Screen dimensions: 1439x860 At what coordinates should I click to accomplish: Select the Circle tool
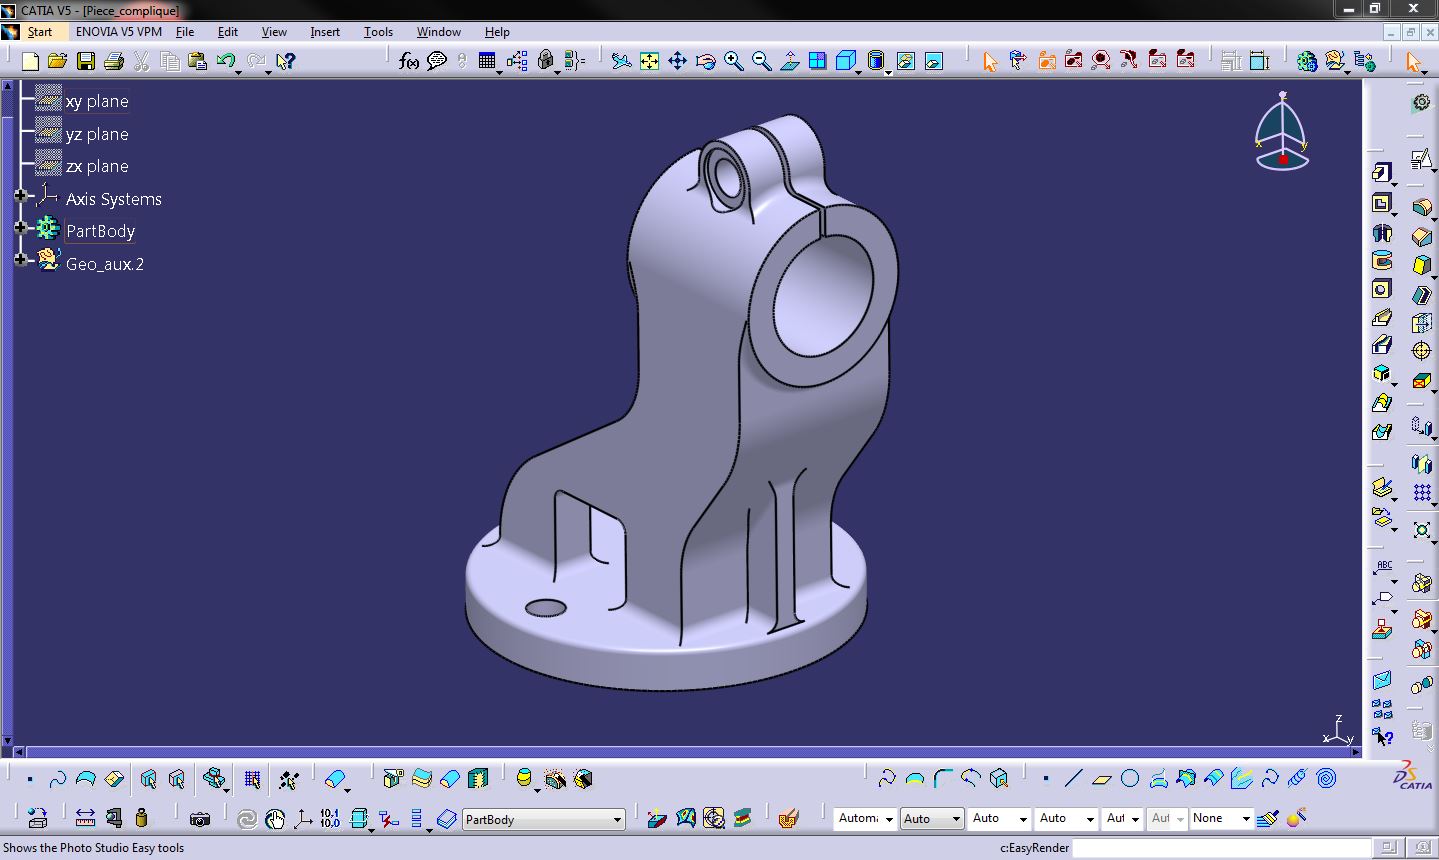point(1130,779)
